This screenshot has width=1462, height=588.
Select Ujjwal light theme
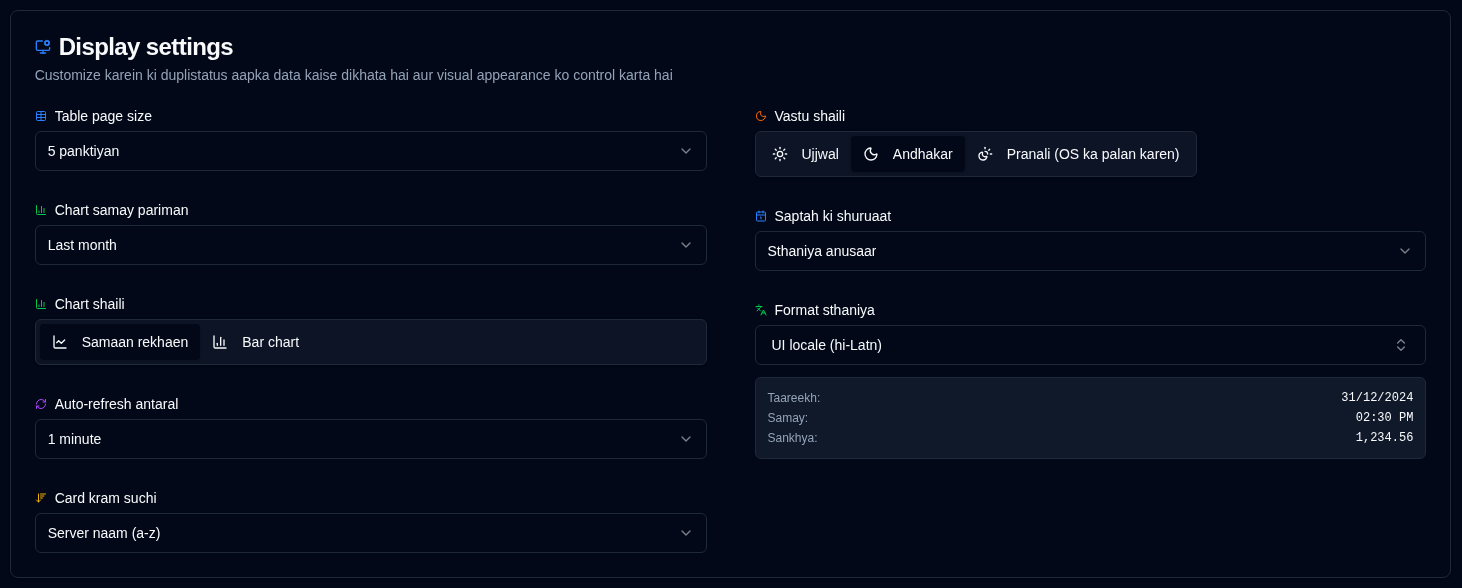pos(805,154)
